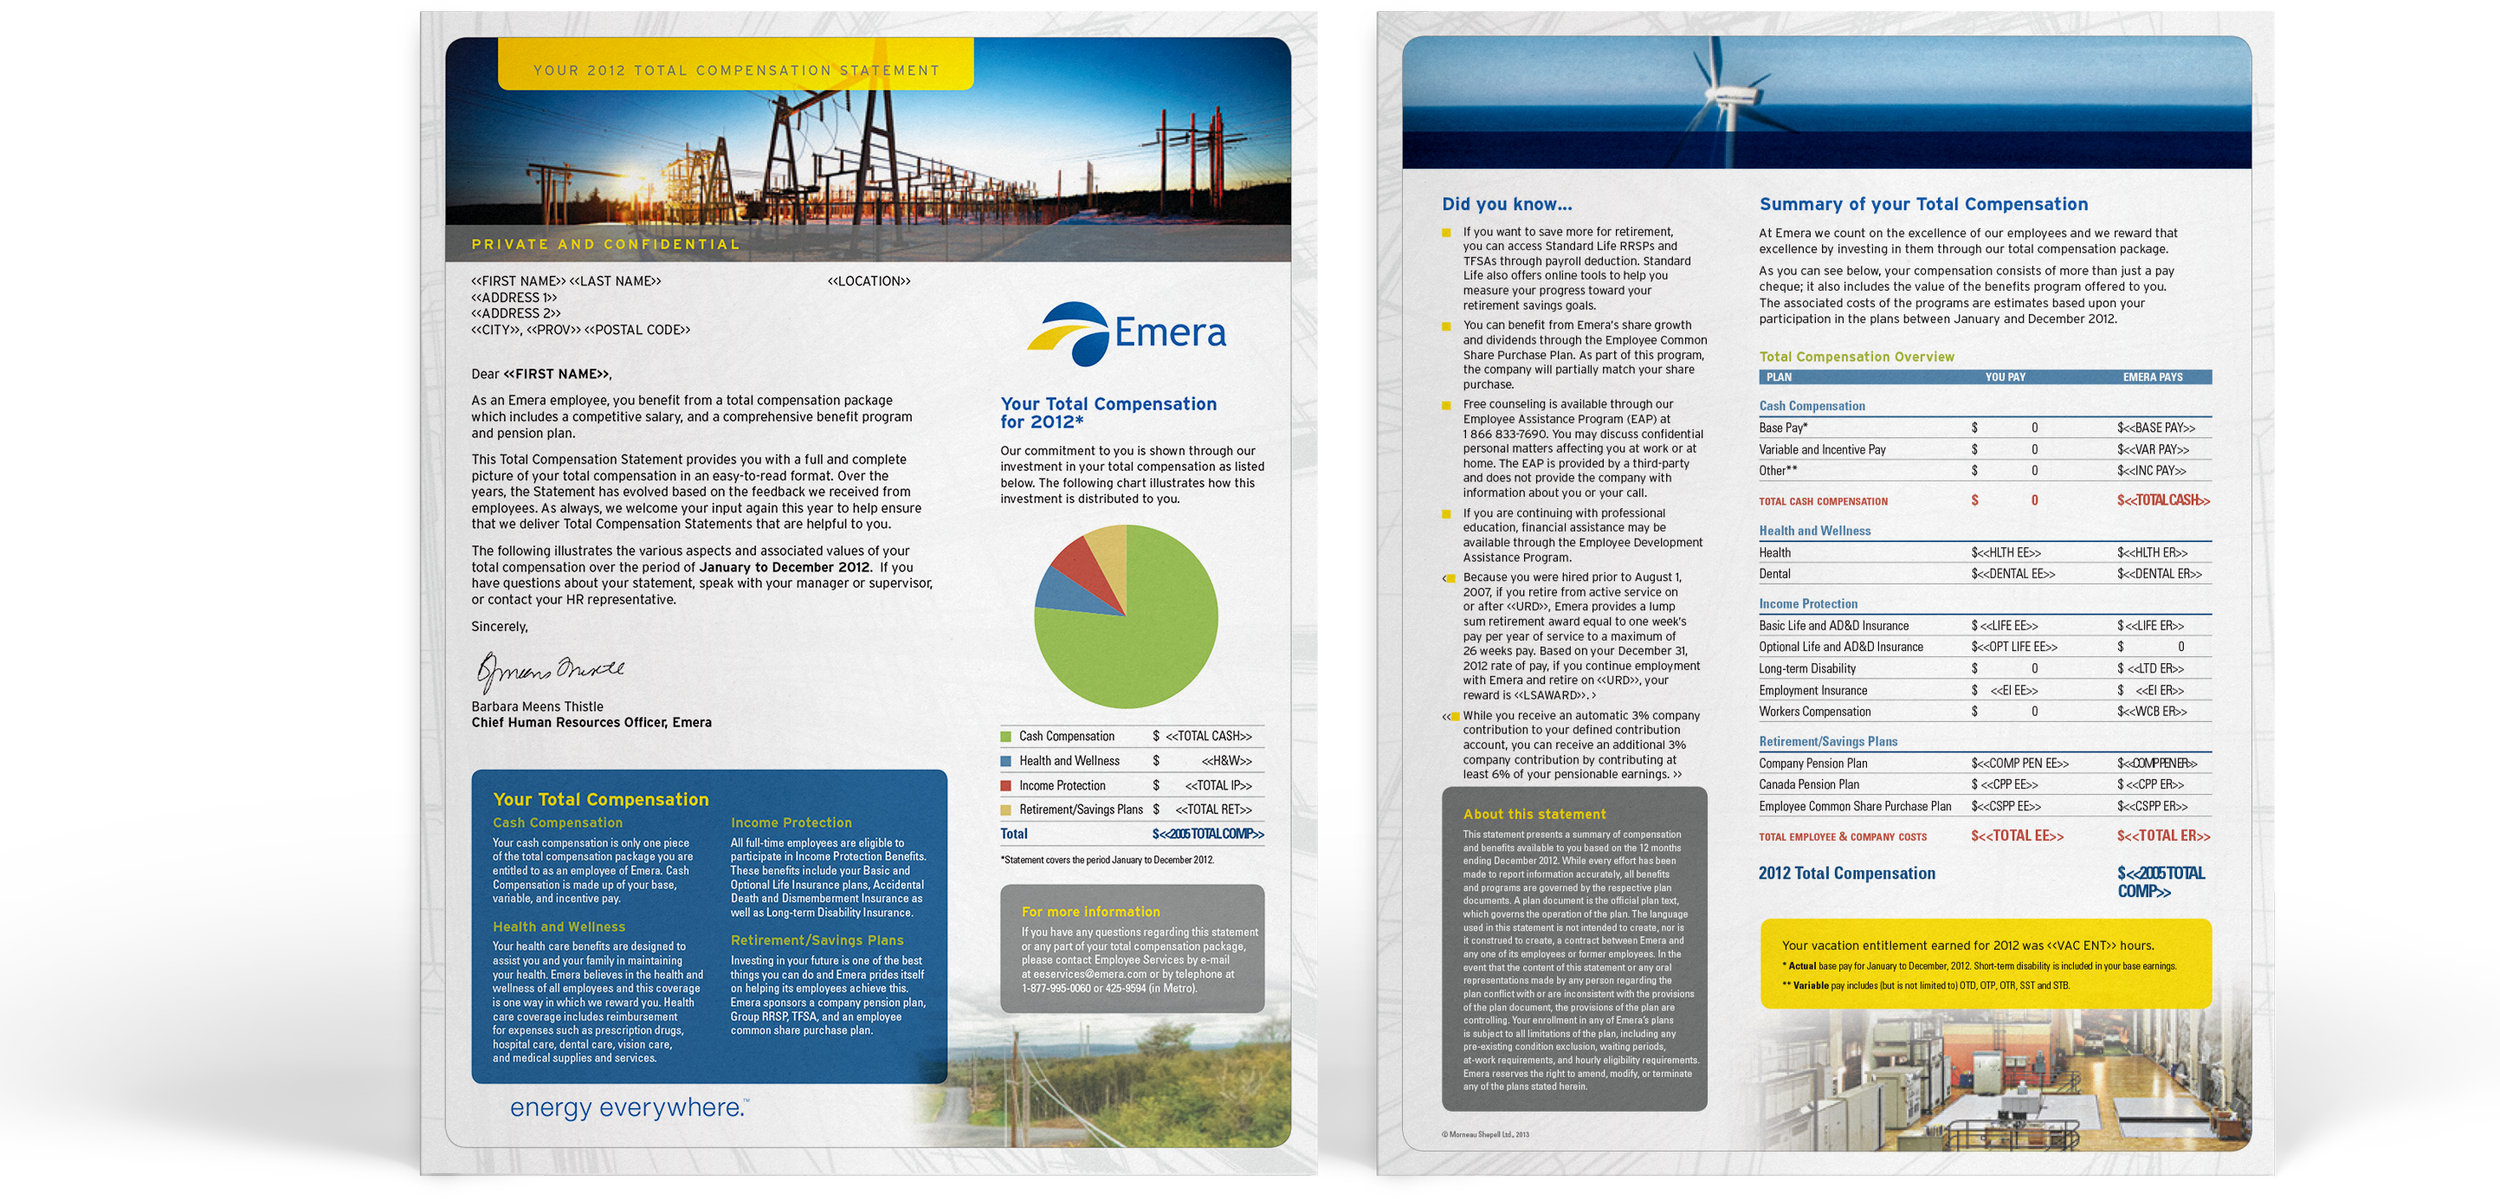Image resolution: width=2500 pixels, height=1199 pixels.
Task: Click the eeservices@emera.com email address
Action: [1090, 974]
